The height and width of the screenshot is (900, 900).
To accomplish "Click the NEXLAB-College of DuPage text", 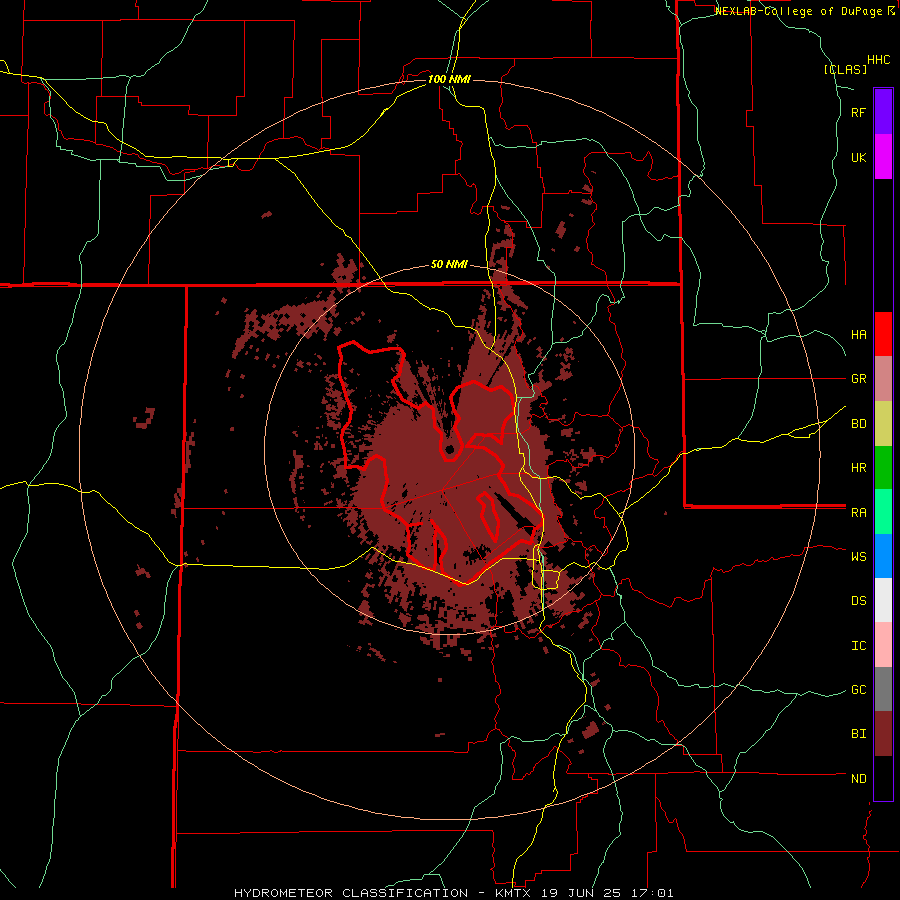I will pos(800,11).
